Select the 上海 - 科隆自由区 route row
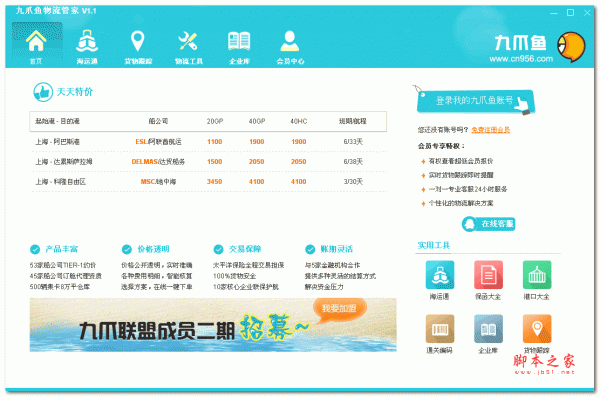600x397 pixels. [208, 182]
